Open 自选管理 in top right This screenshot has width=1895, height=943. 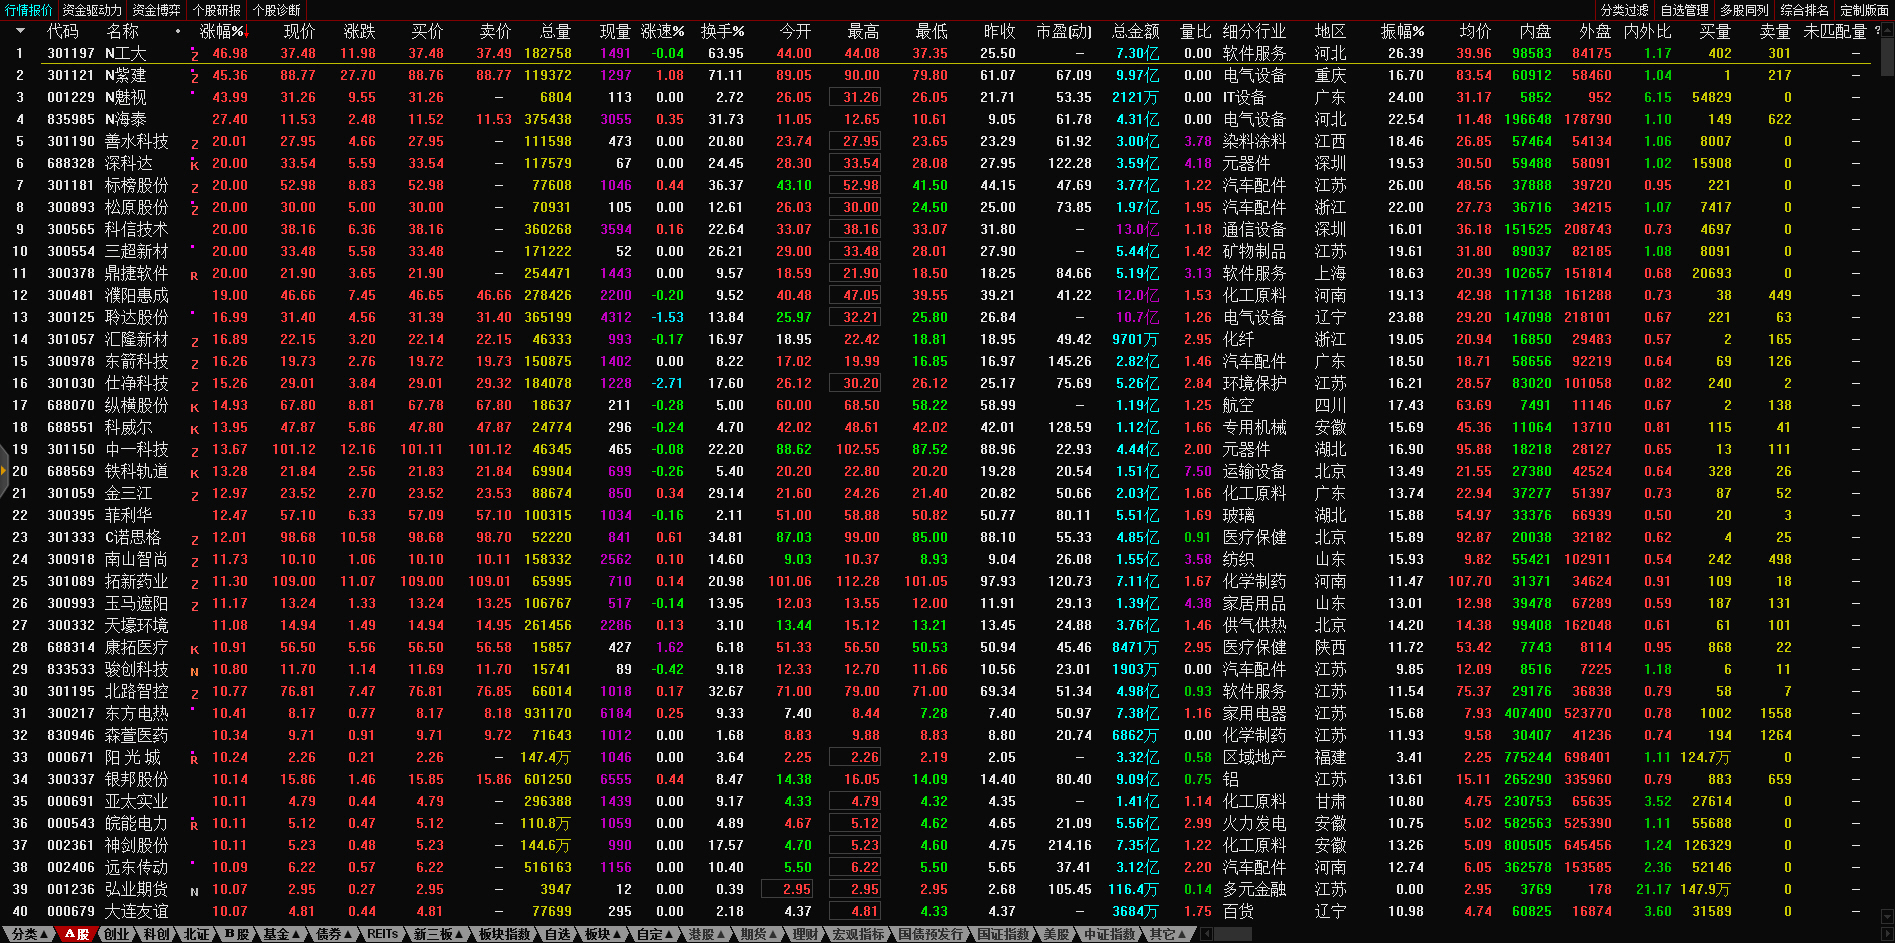tap(1684, 10)
